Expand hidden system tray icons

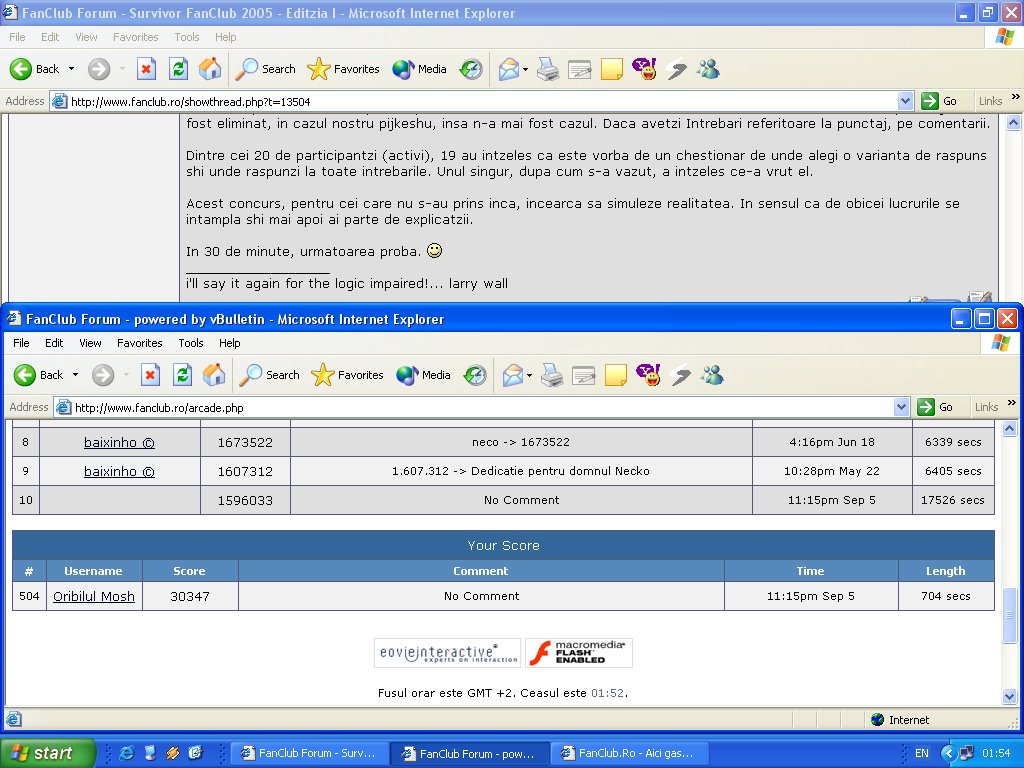948,753
